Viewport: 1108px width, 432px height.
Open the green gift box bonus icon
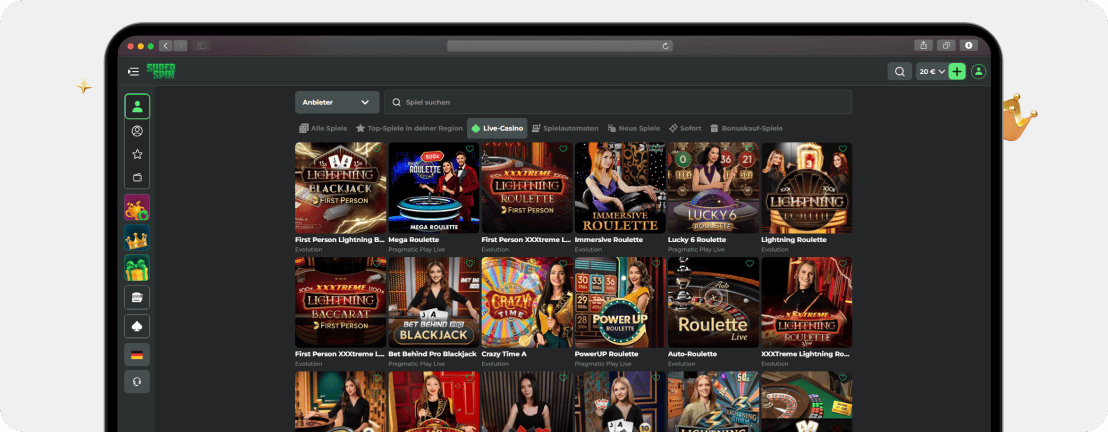137,268
